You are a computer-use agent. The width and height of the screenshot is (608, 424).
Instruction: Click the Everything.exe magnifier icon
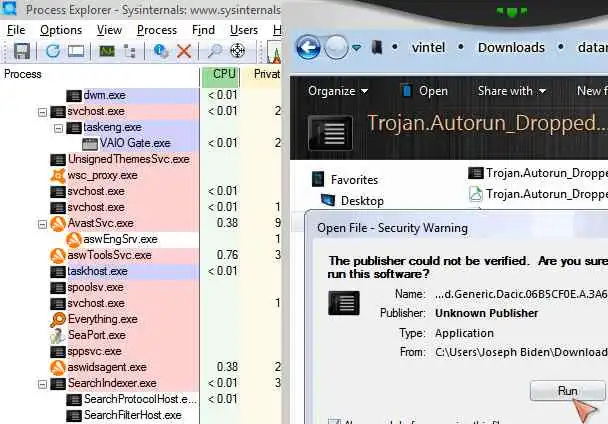click(58, 319)
